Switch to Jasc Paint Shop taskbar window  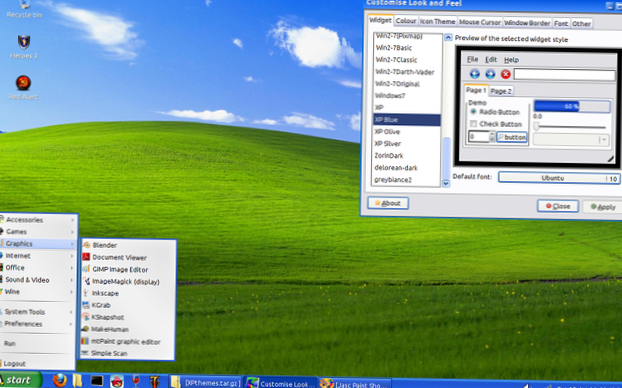tap(355, 384)
